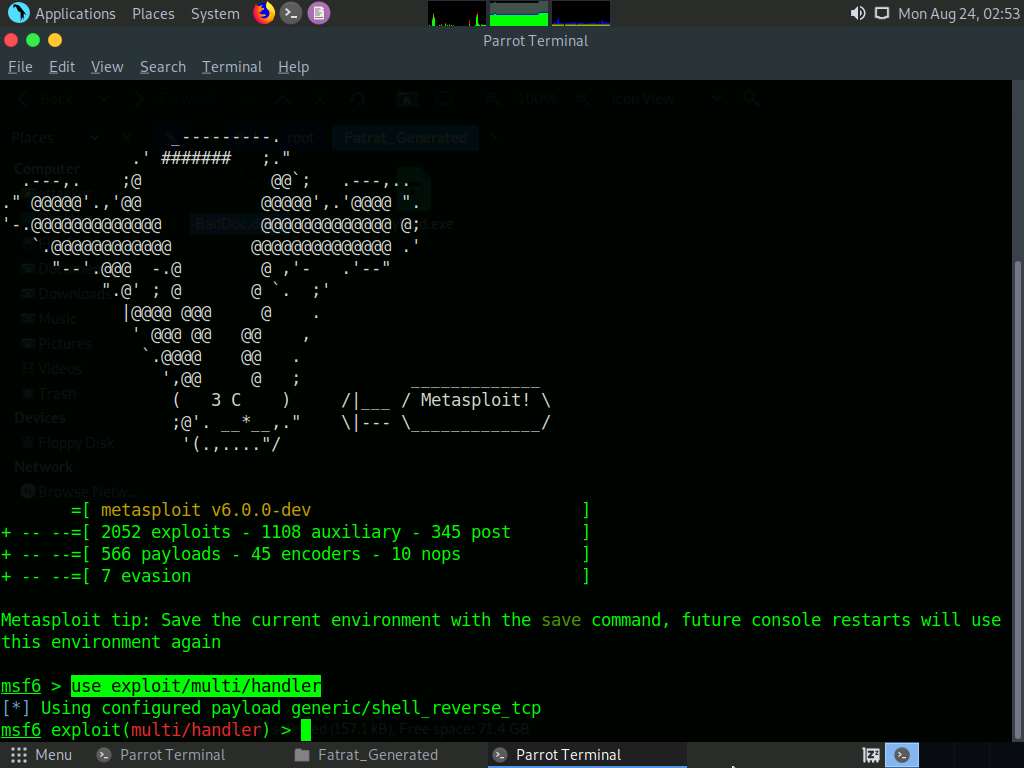Viewport: 1024px width, 768px height.
Task: Click the CPU system monitor graph
Action: [x=456, y=13]
